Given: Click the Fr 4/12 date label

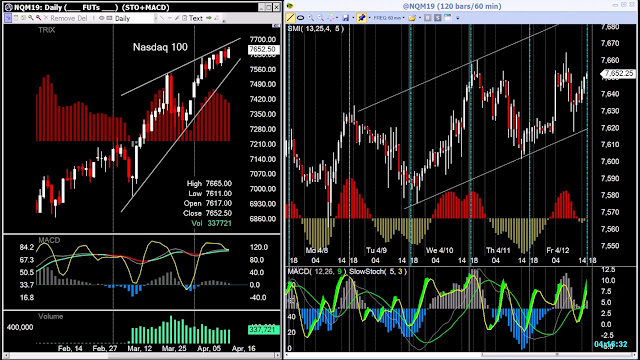Looking at the screenshot, I should click(558, 250).
